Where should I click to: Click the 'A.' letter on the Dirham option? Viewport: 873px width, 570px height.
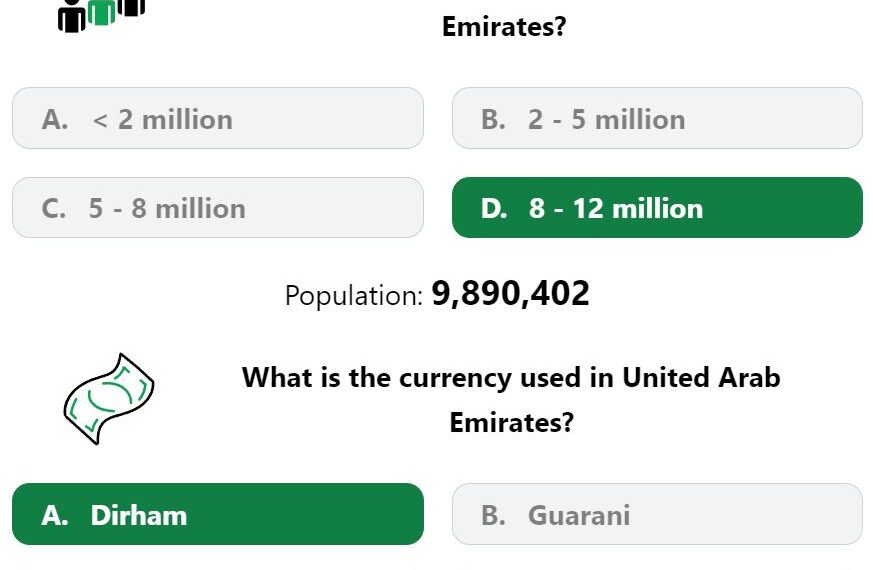pos(55,516)
